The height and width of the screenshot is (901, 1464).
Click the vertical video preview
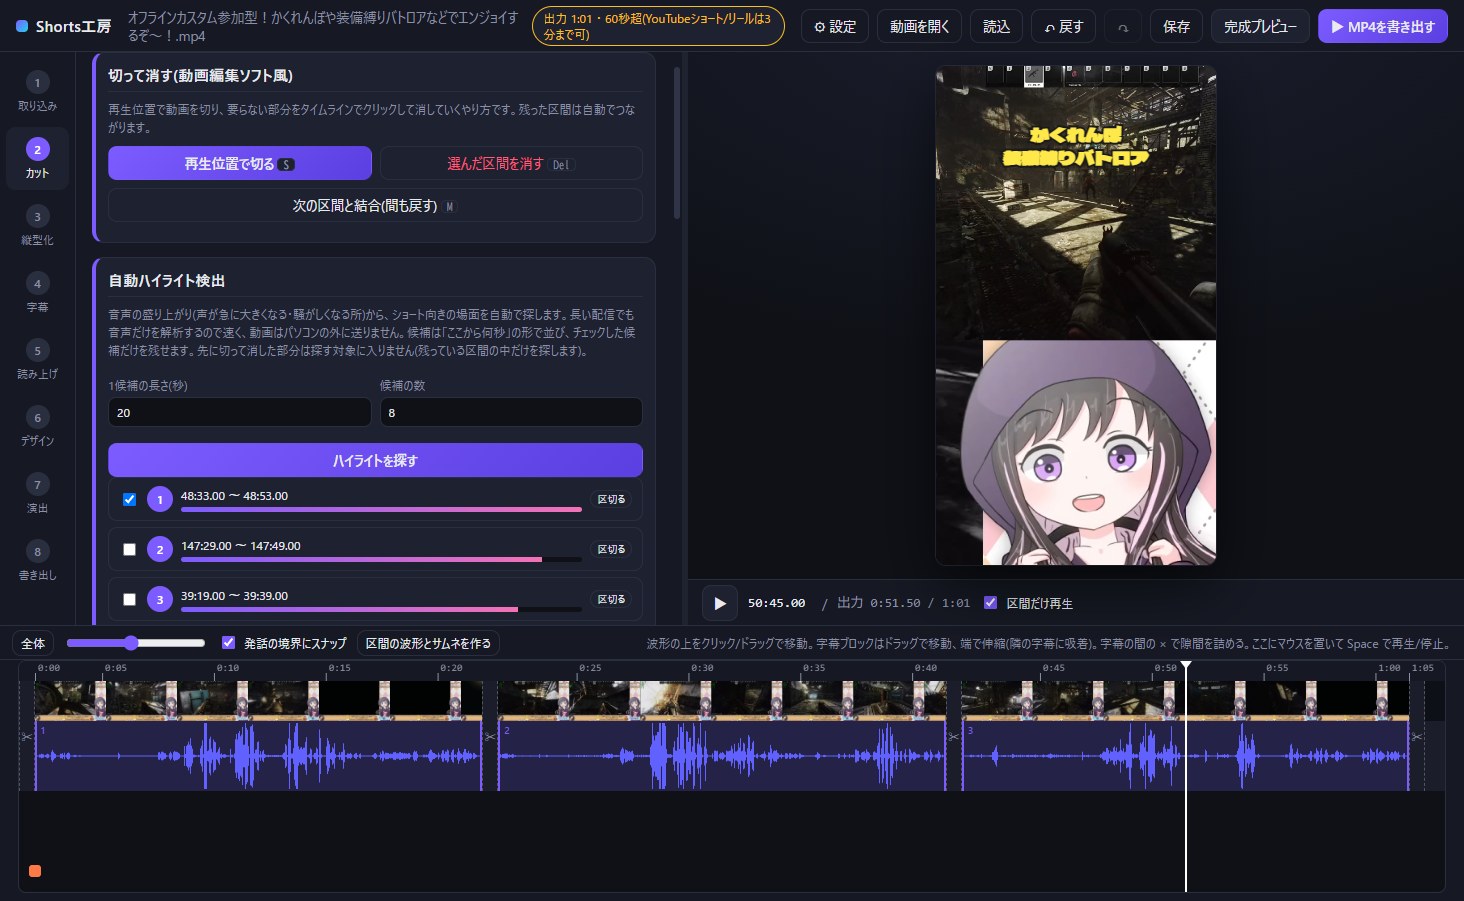(x=1076, y=315)
